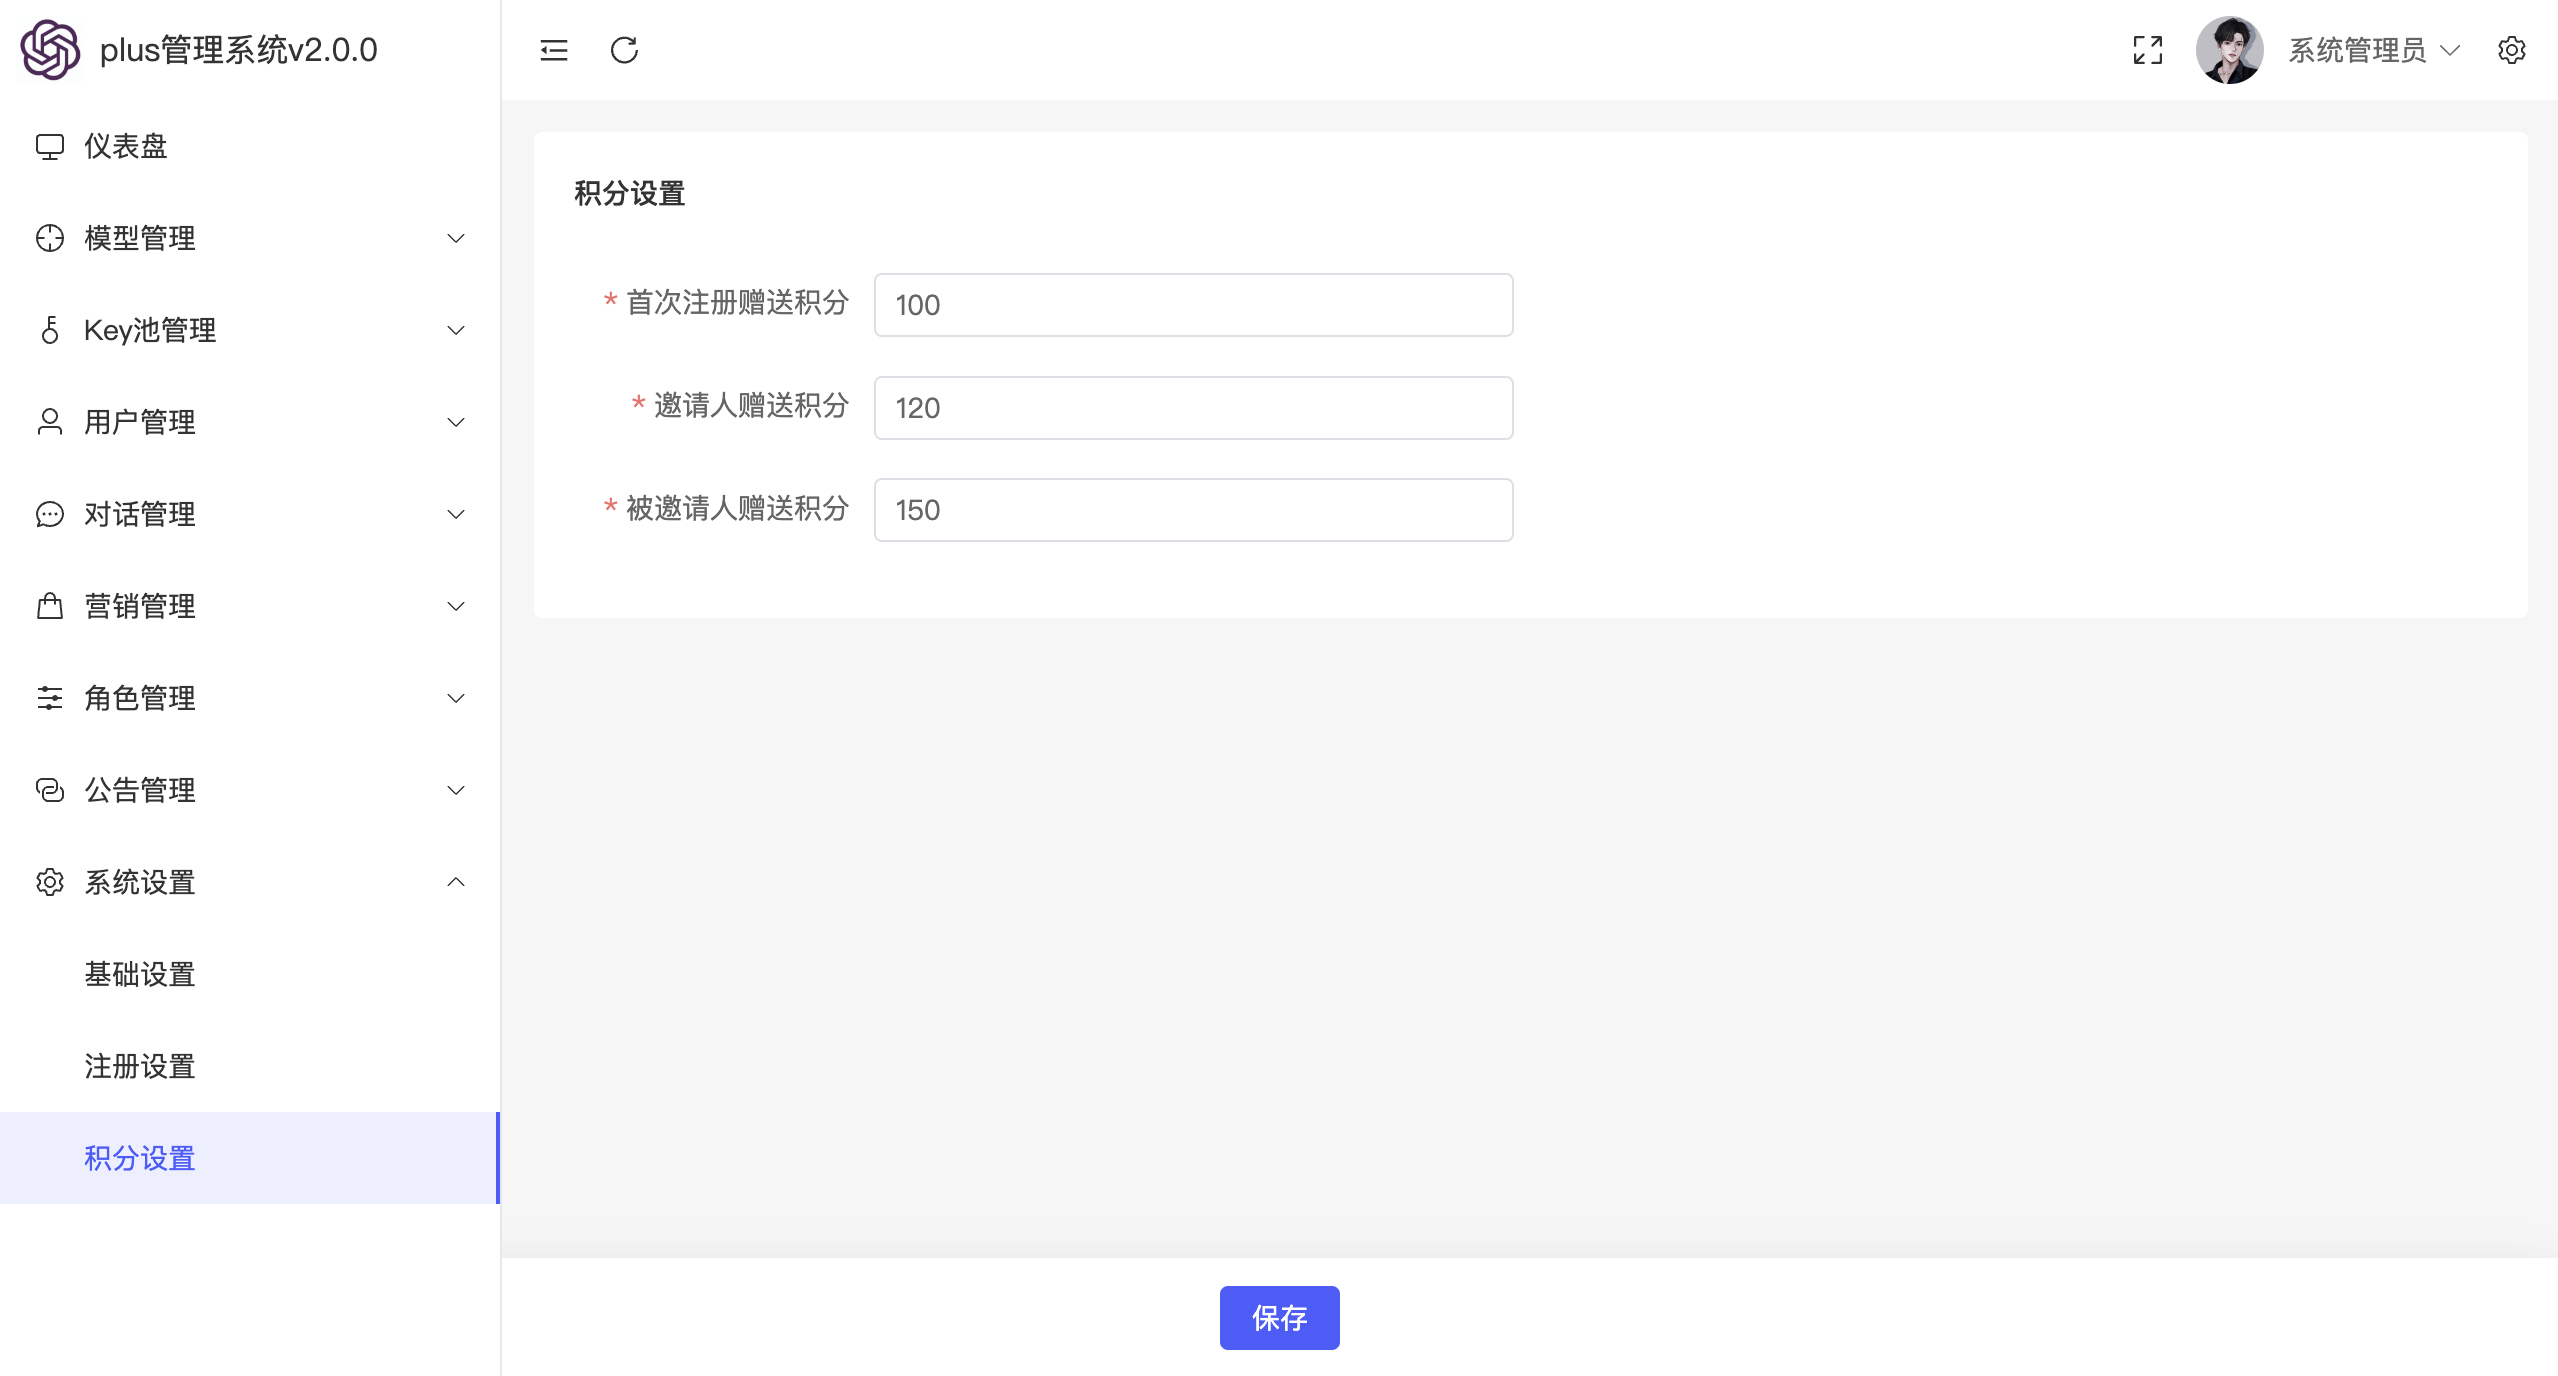Collapse the sidebar with fold icon
The width and height of the screenshot is (2558, 1376).
point(554,50)
